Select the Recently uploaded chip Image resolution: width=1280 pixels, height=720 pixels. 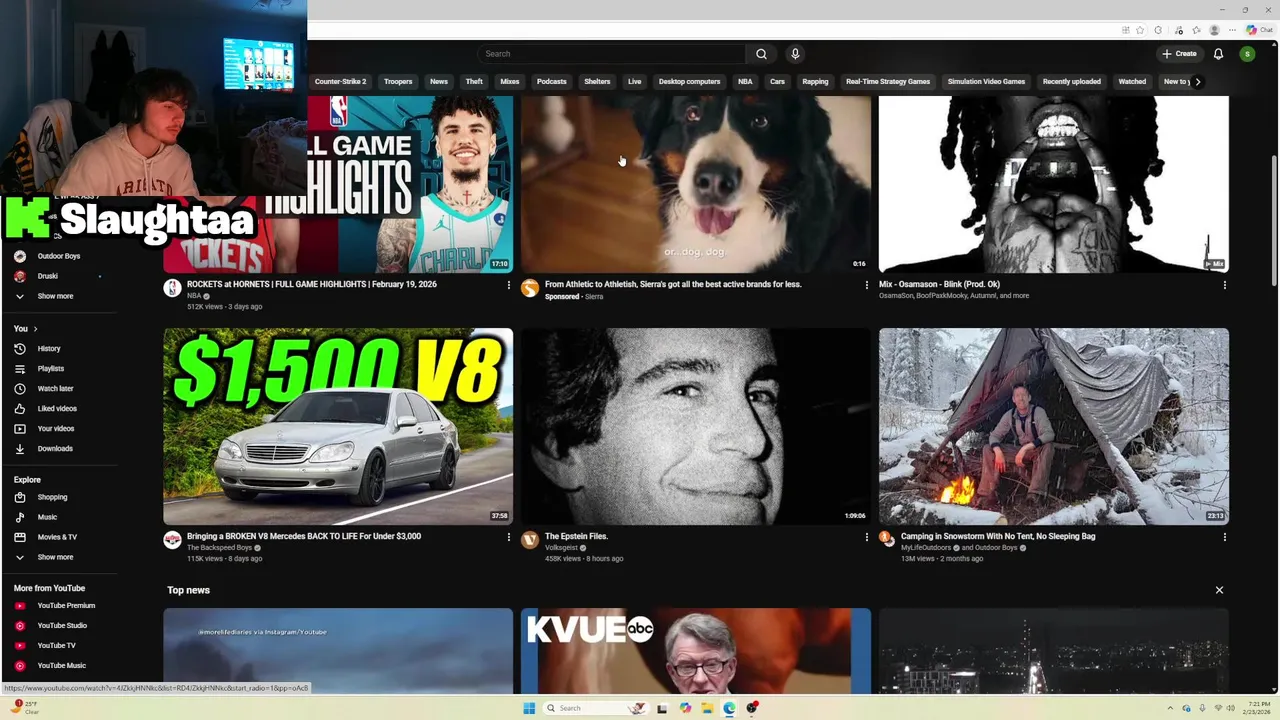click(1071, 82)
